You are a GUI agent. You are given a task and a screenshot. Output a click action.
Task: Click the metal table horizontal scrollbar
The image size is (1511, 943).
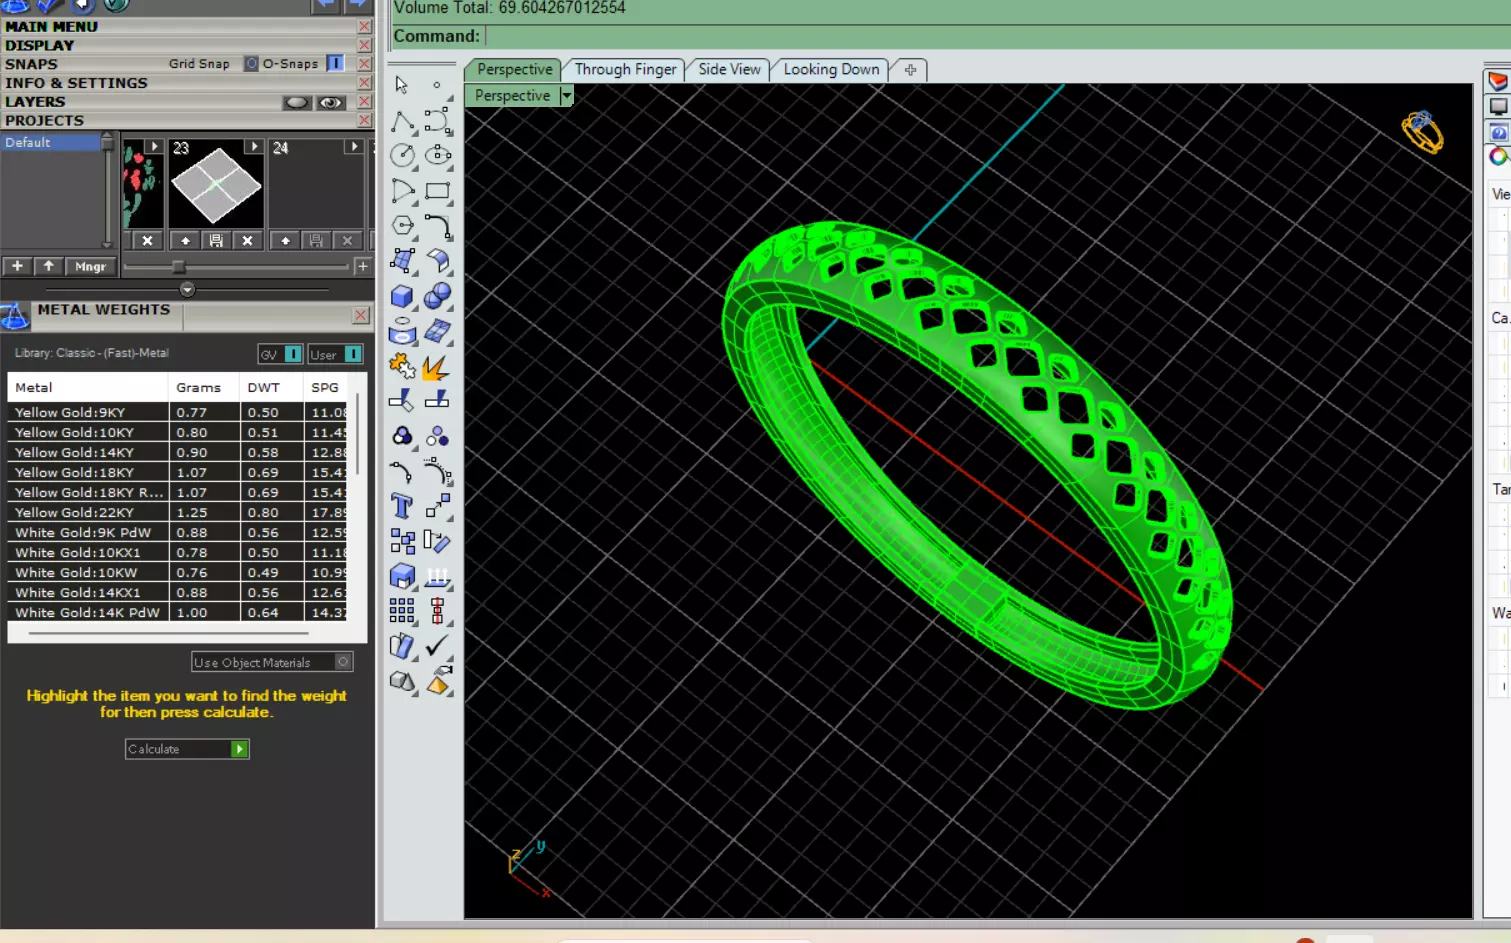168,633
